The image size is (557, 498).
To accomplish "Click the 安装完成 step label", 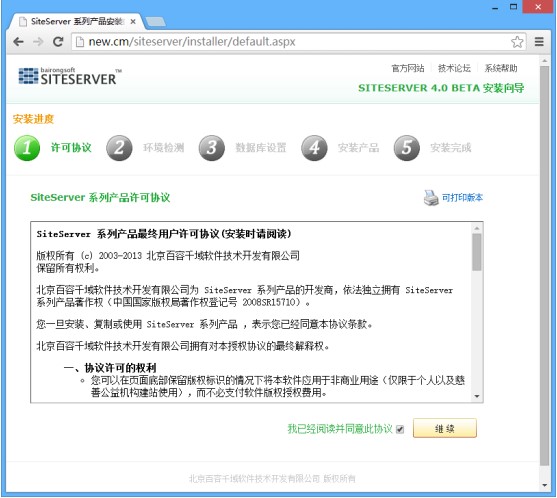I will [451, 148].
